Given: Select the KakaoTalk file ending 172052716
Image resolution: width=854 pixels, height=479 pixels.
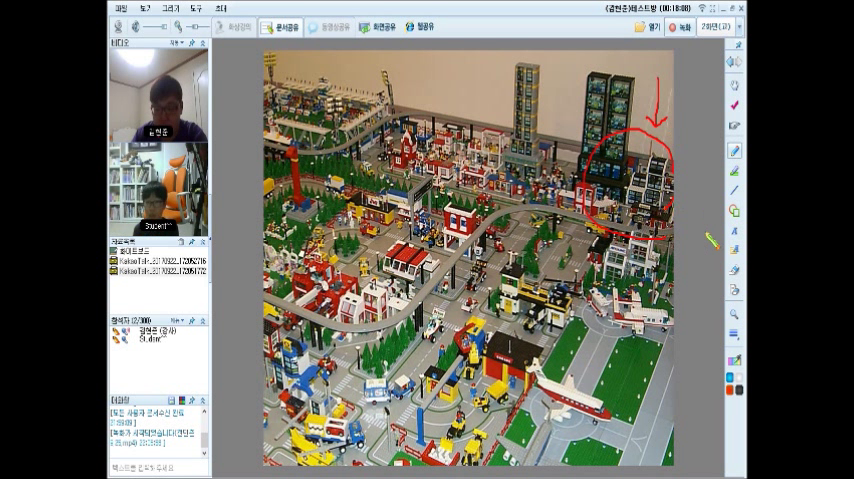Looking at the screenshot, I should click(158, 261).
